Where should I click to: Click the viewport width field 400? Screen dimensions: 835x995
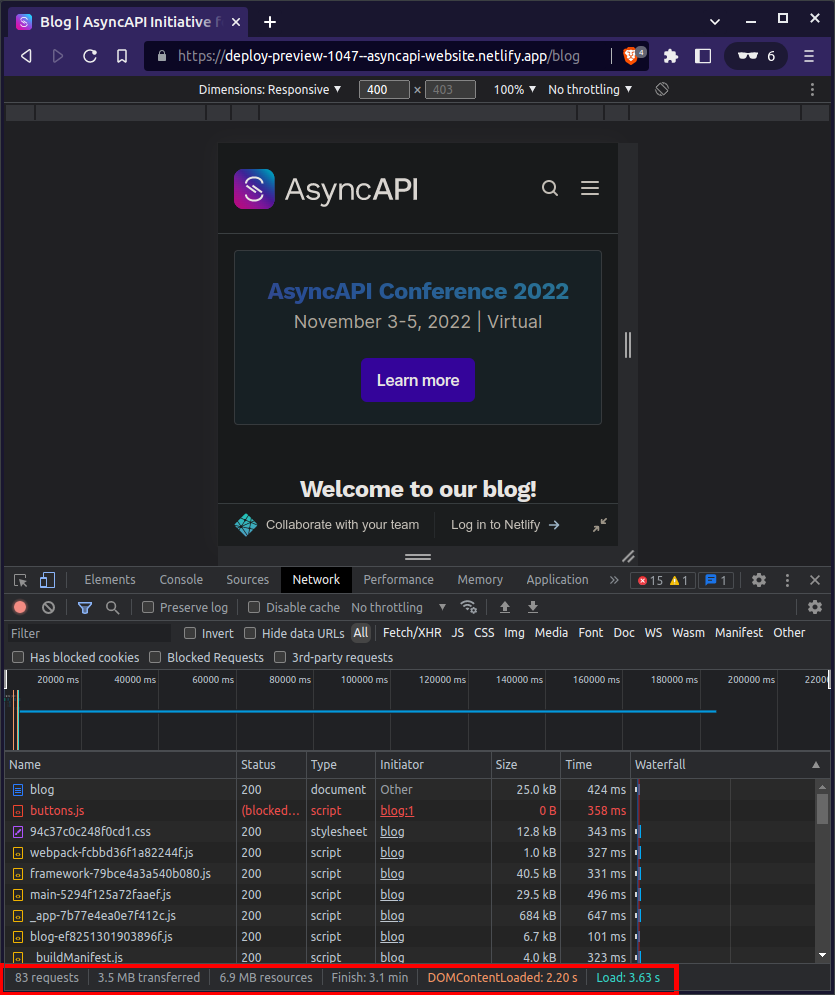coord(384,89)
